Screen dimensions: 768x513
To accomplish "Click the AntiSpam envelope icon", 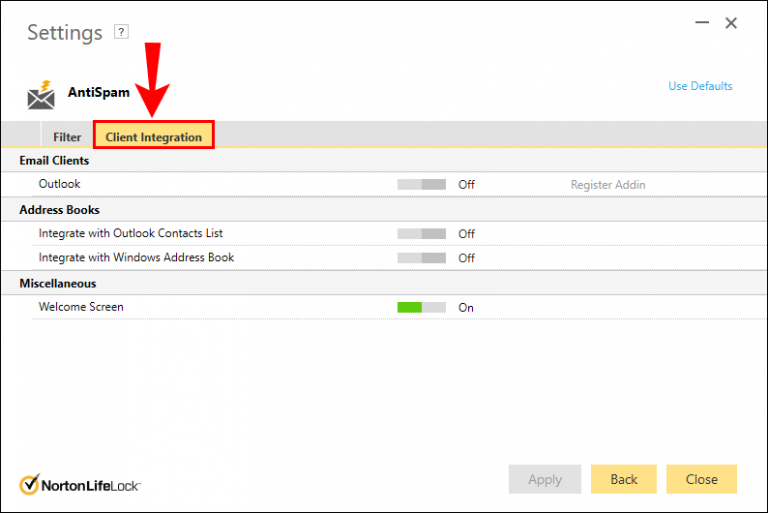I will (41, 95).
